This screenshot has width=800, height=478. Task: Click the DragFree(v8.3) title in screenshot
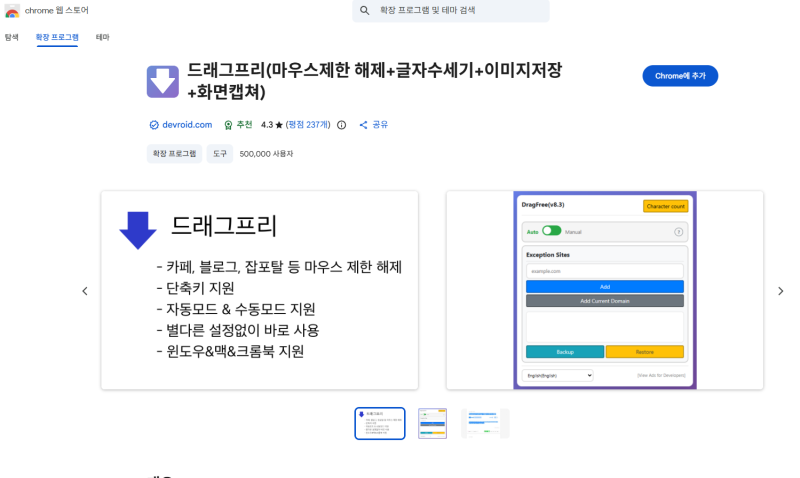[543, 205]
